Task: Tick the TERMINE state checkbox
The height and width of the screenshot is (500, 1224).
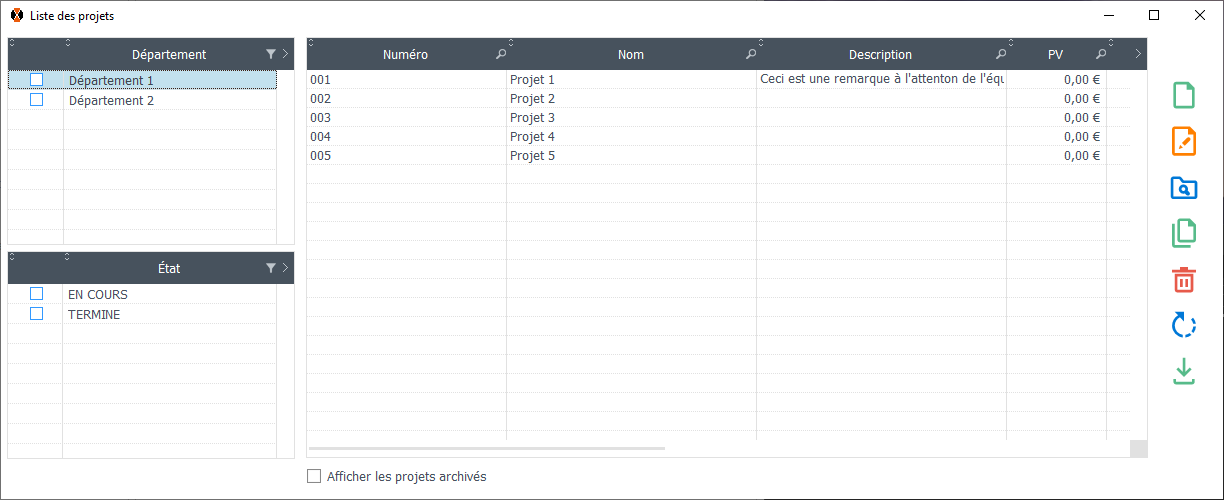Action: point(37,314)
